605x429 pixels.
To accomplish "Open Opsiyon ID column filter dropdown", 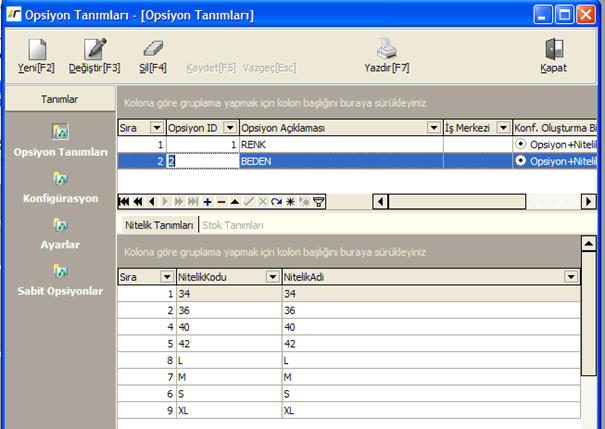I will tap(230, 127).
